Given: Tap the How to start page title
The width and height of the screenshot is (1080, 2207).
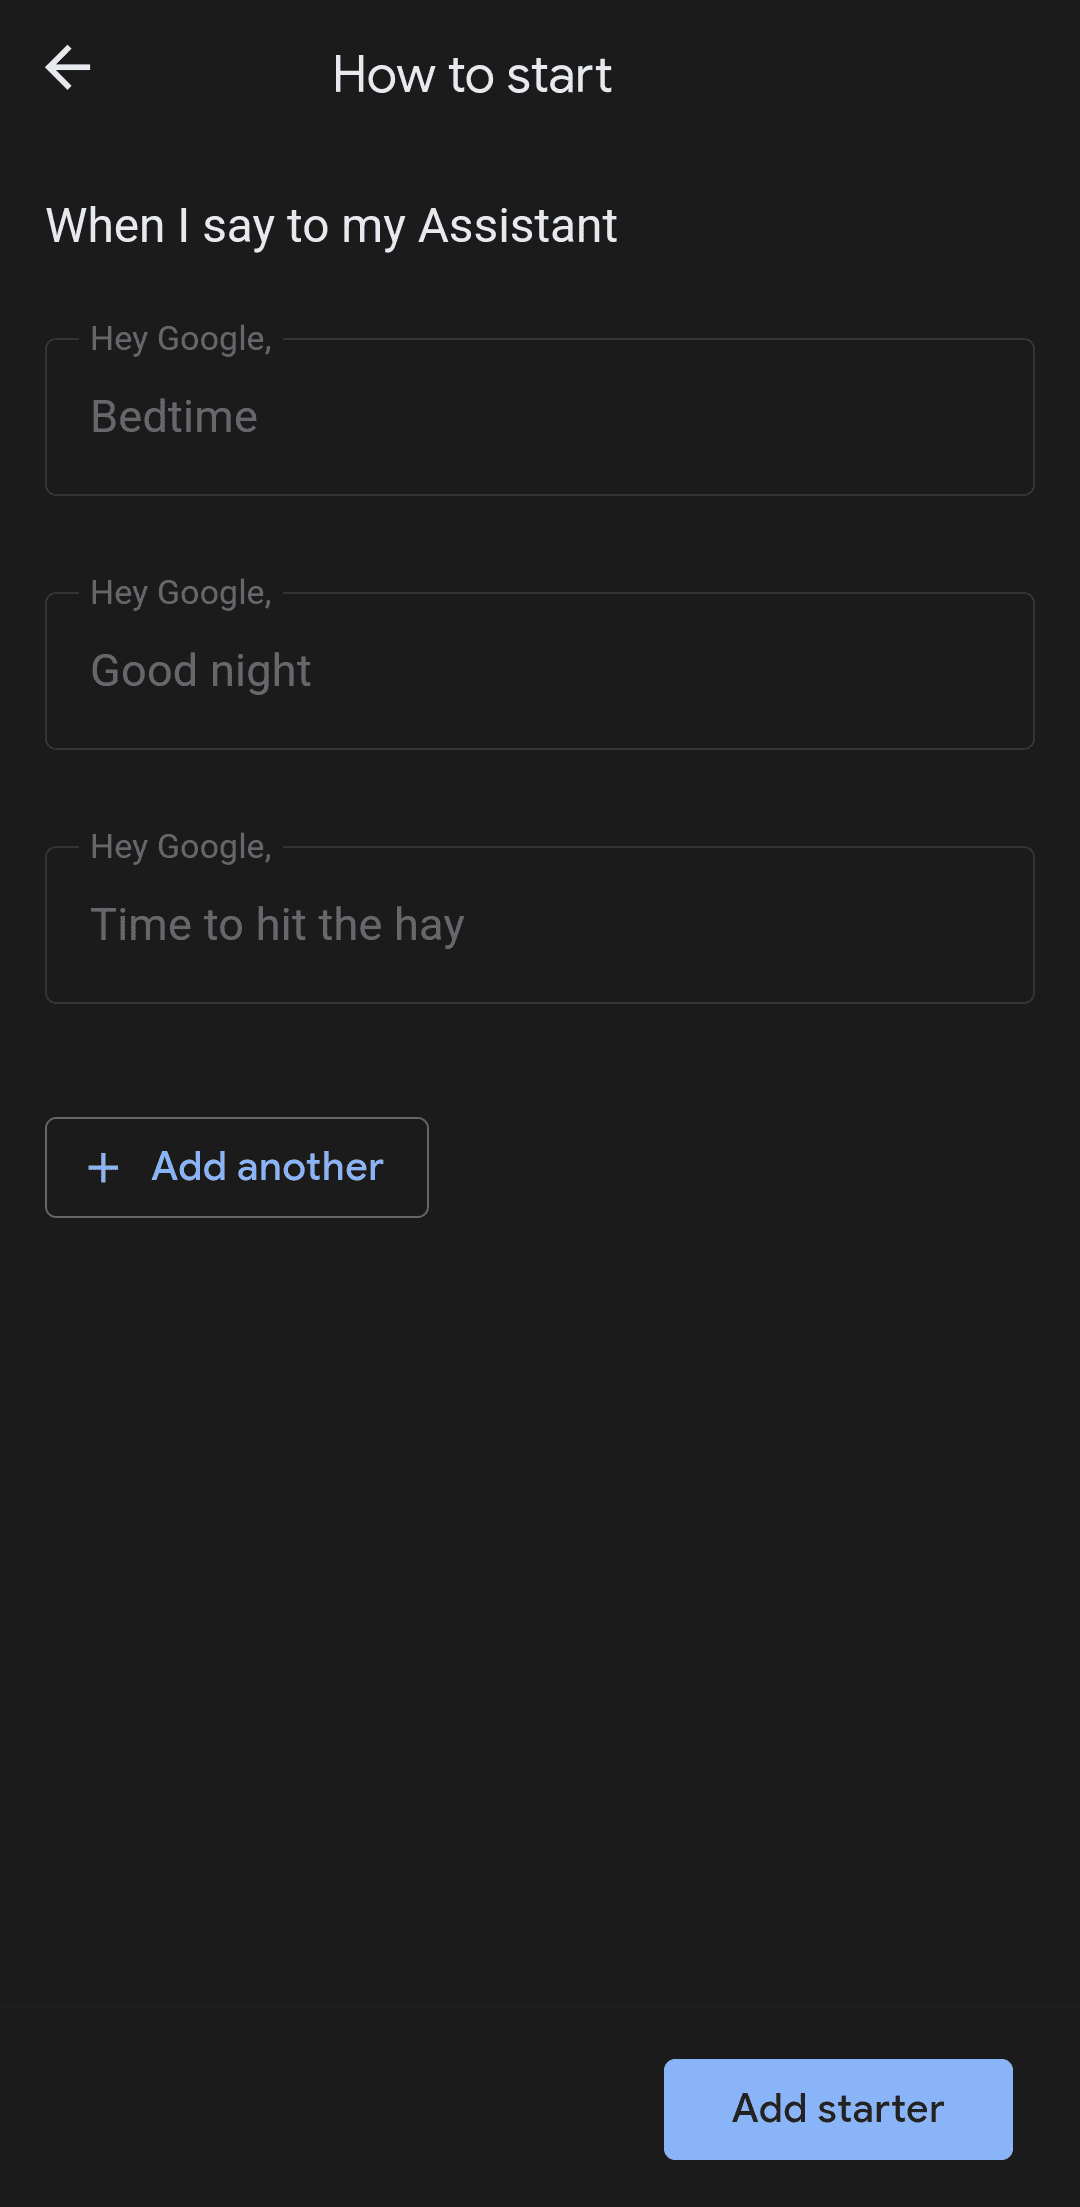Looking at the screenshot, I should [472, 75].
